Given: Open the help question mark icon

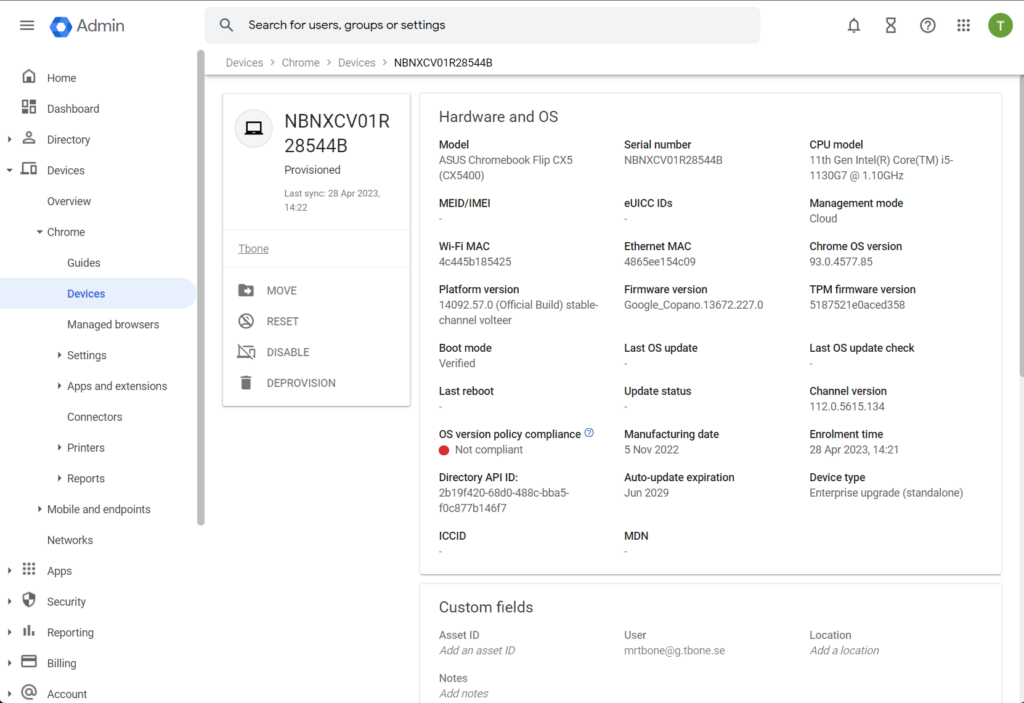Looking at the screenshot, I should [927, 25].
